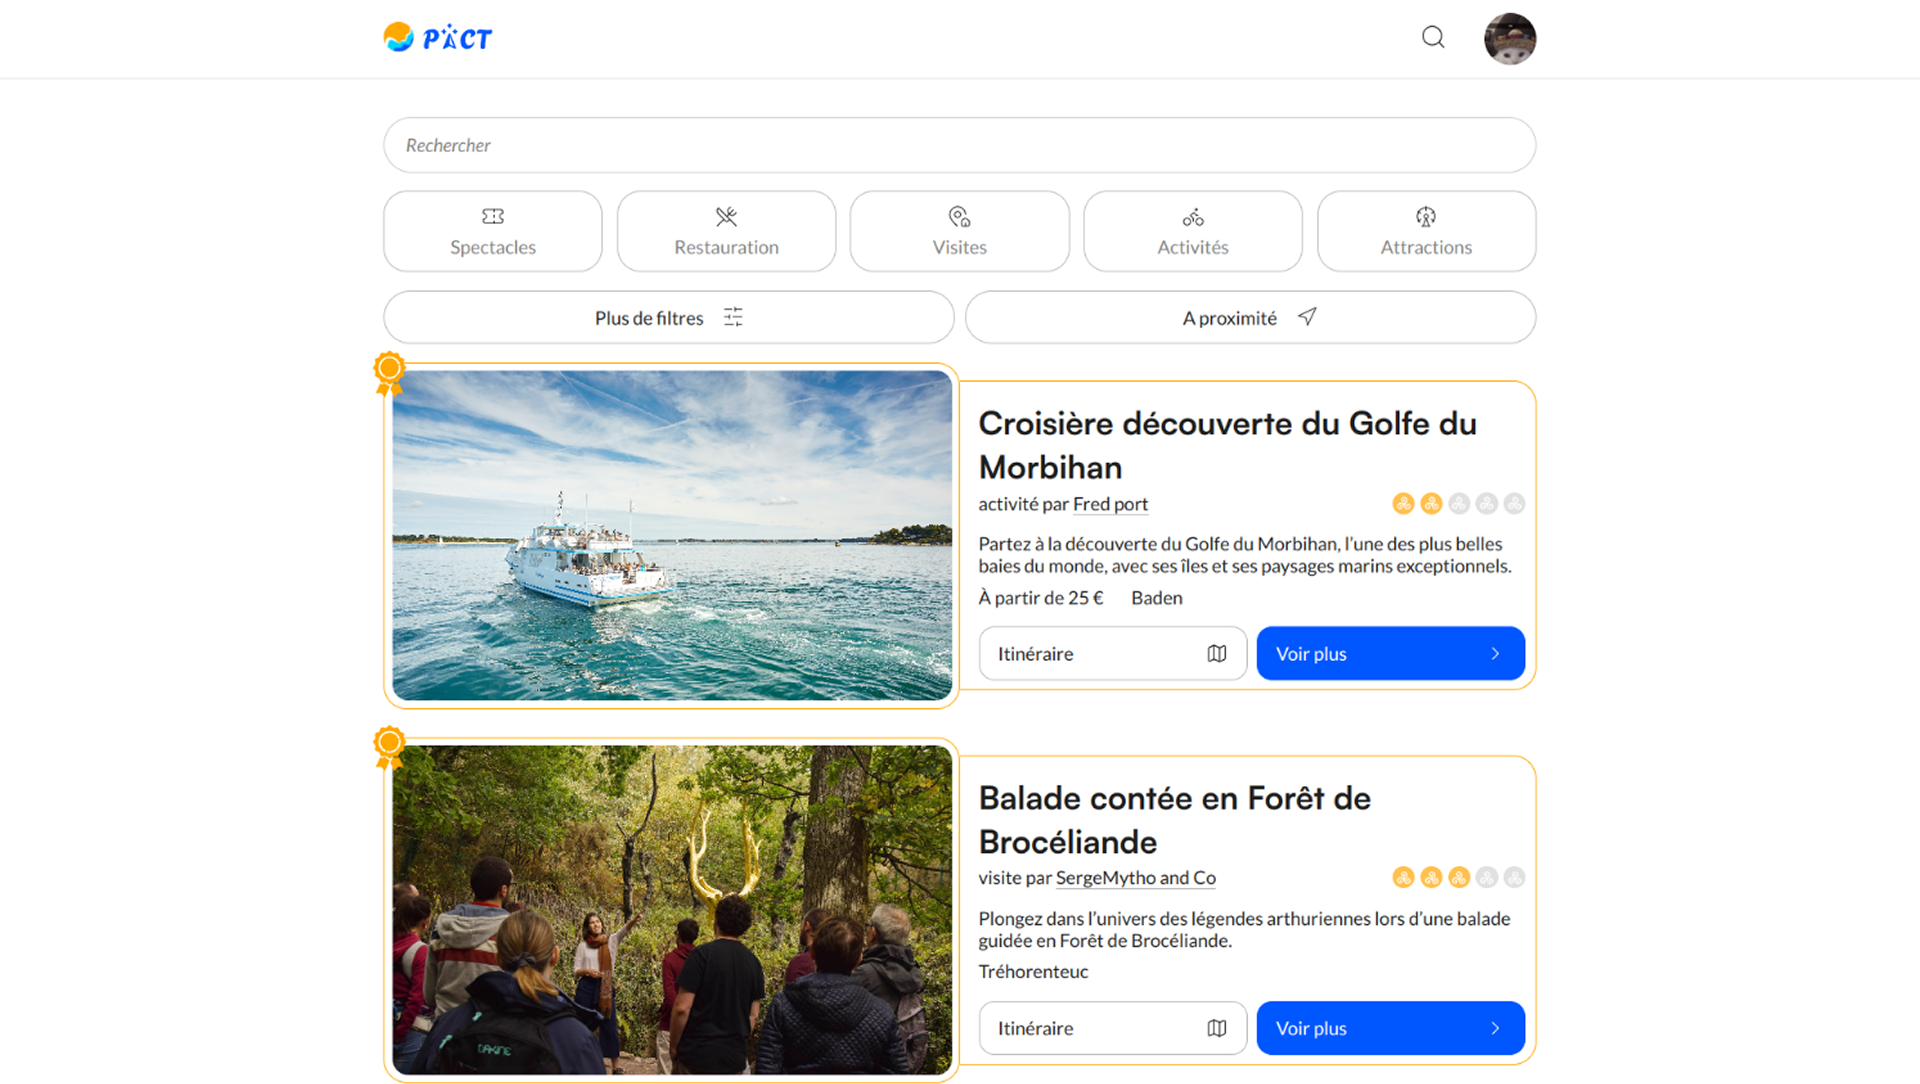The width and height of the screenshot is (1920, 1084).
Task: Toggle the Visites category filter
Action: click(x=959, y=231)
